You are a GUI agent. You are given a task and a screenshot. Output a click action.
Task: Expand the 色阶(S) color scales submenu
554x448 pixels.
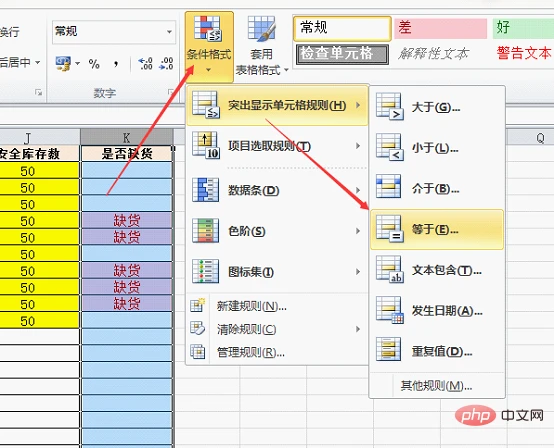tap(277, 231)
